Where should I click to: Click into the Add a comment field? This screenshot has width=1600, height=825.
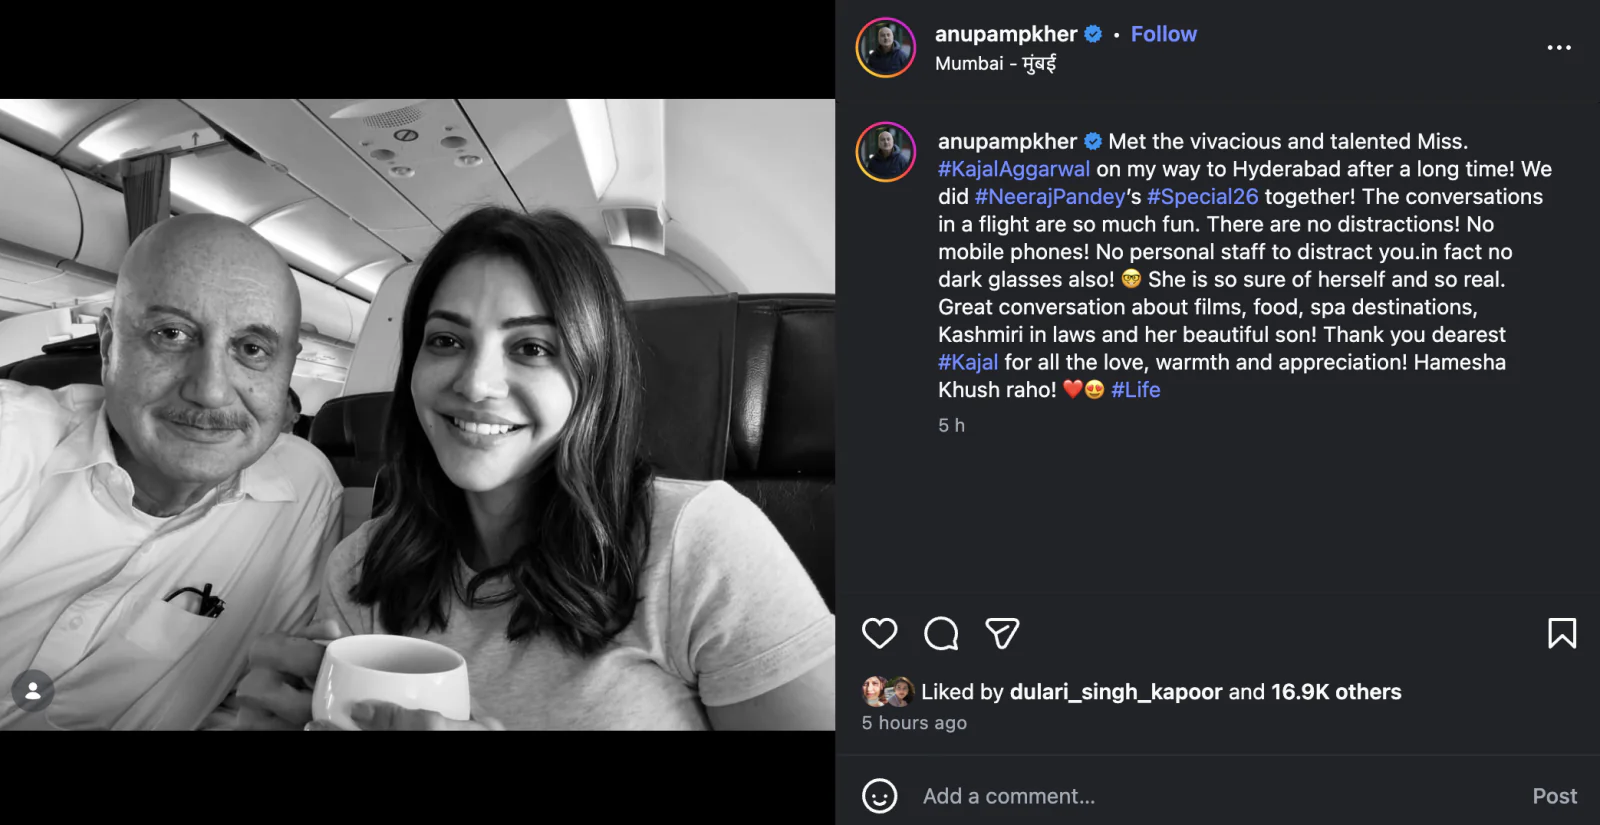[x=1008, y=796]
